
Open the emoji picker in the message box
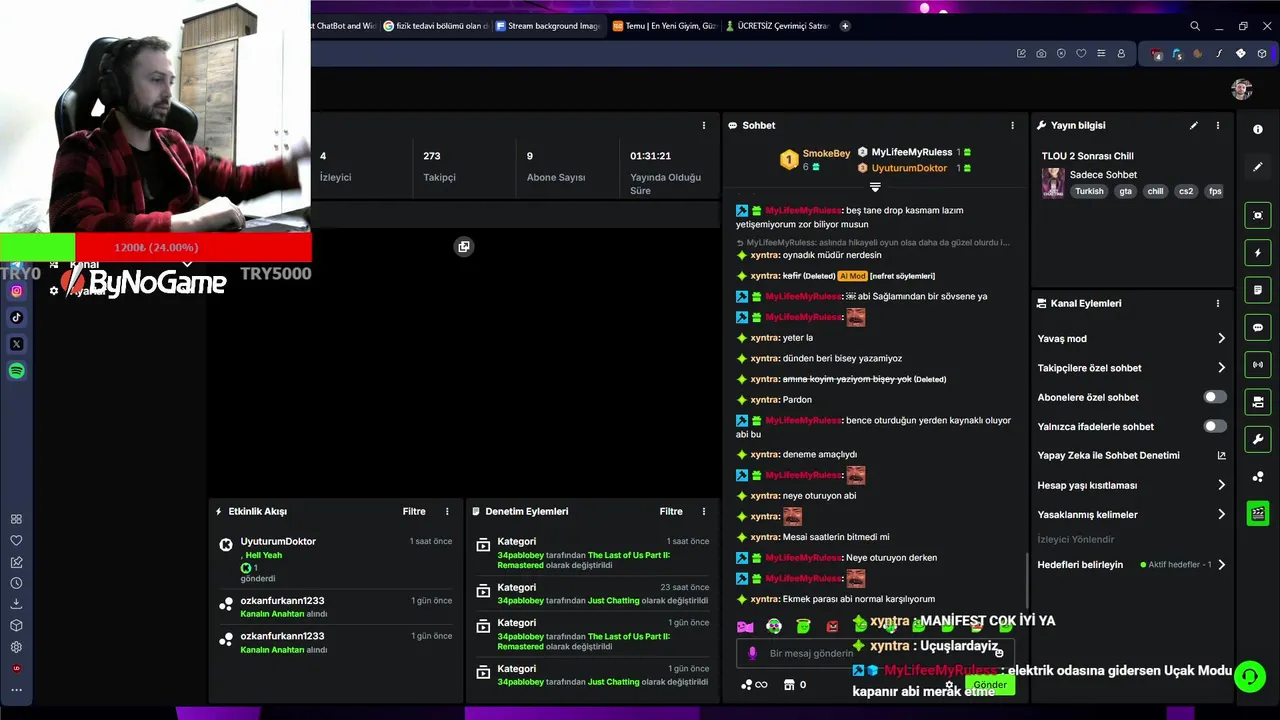(x=998, y=653)
